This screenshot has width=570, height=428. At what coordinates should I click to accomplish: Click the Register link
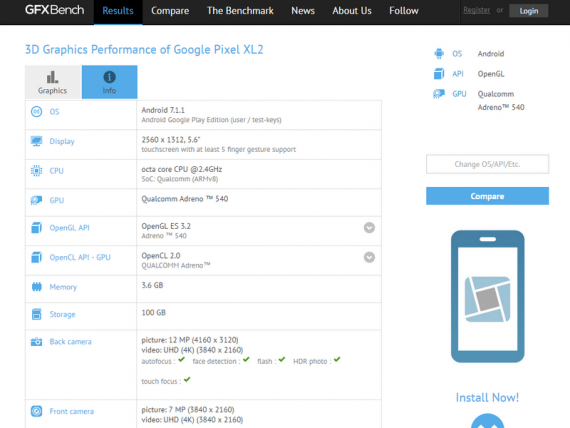pyautogui.click(x=476, y=10)
